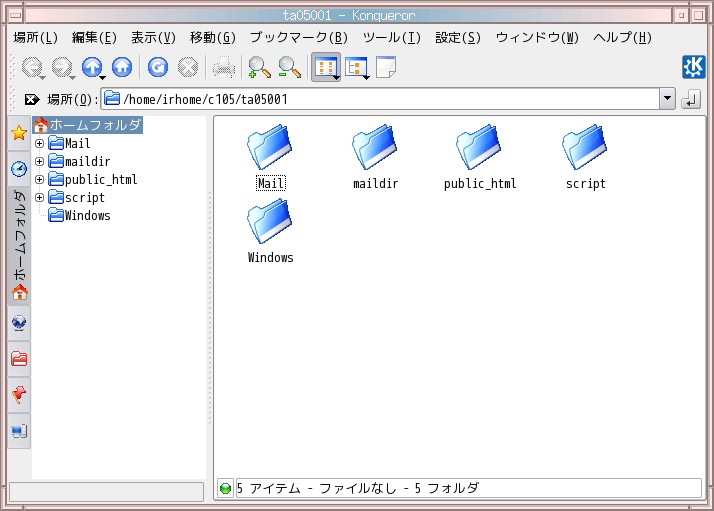Click the blank page toolbar icon
714x511 pixels.
(x=386, y=67)
